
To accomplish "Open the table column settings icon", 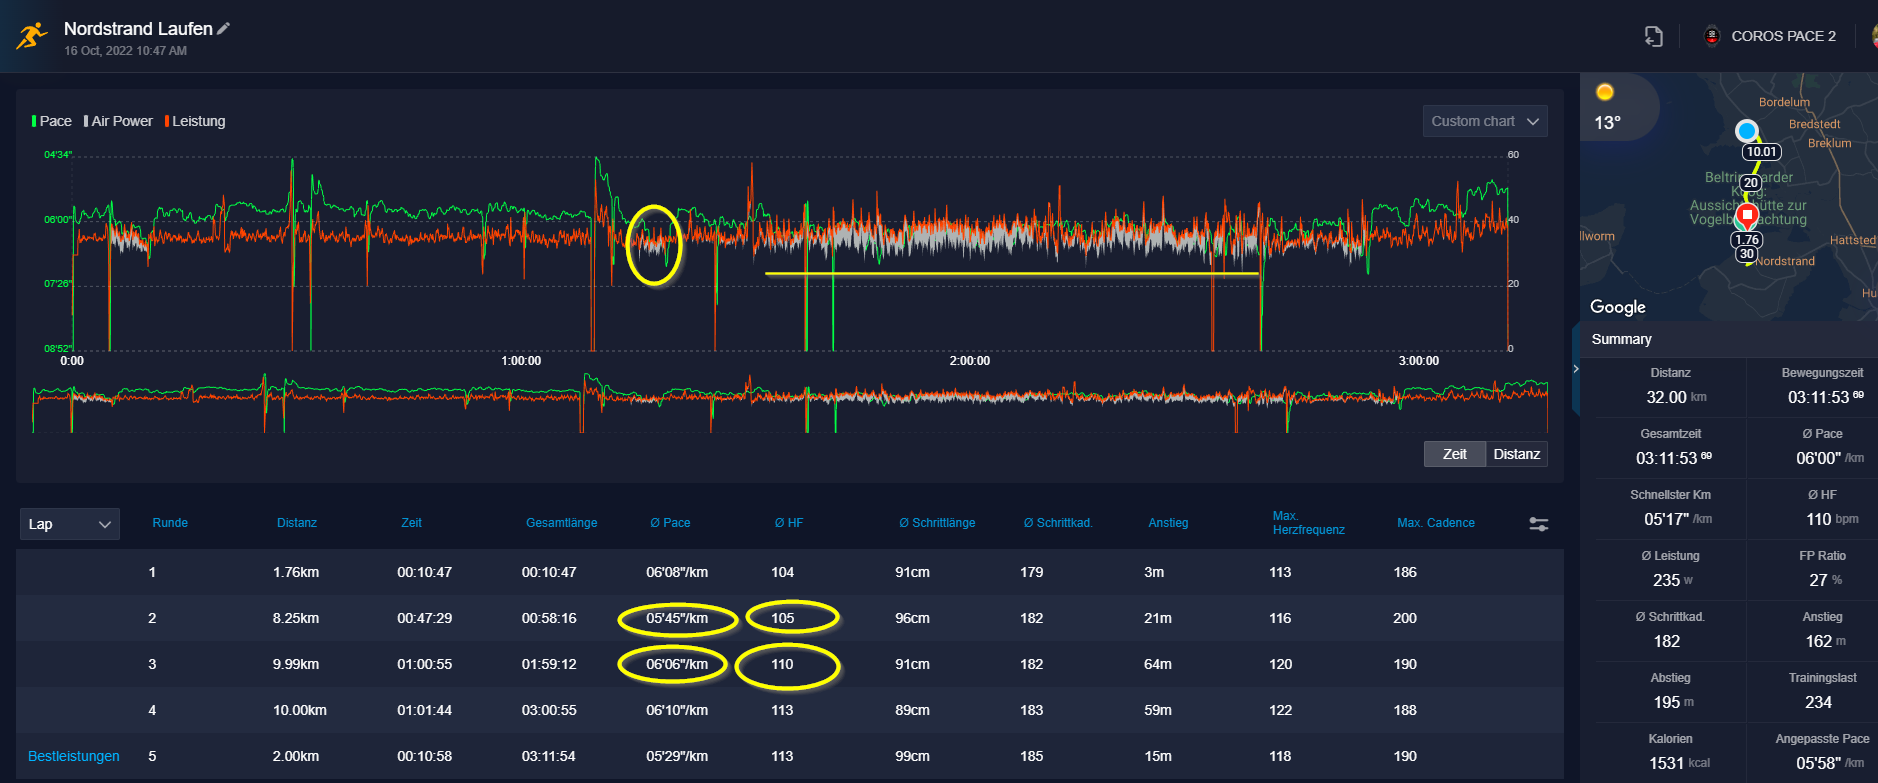I will pyautogui.click(x=1538, y=524).
